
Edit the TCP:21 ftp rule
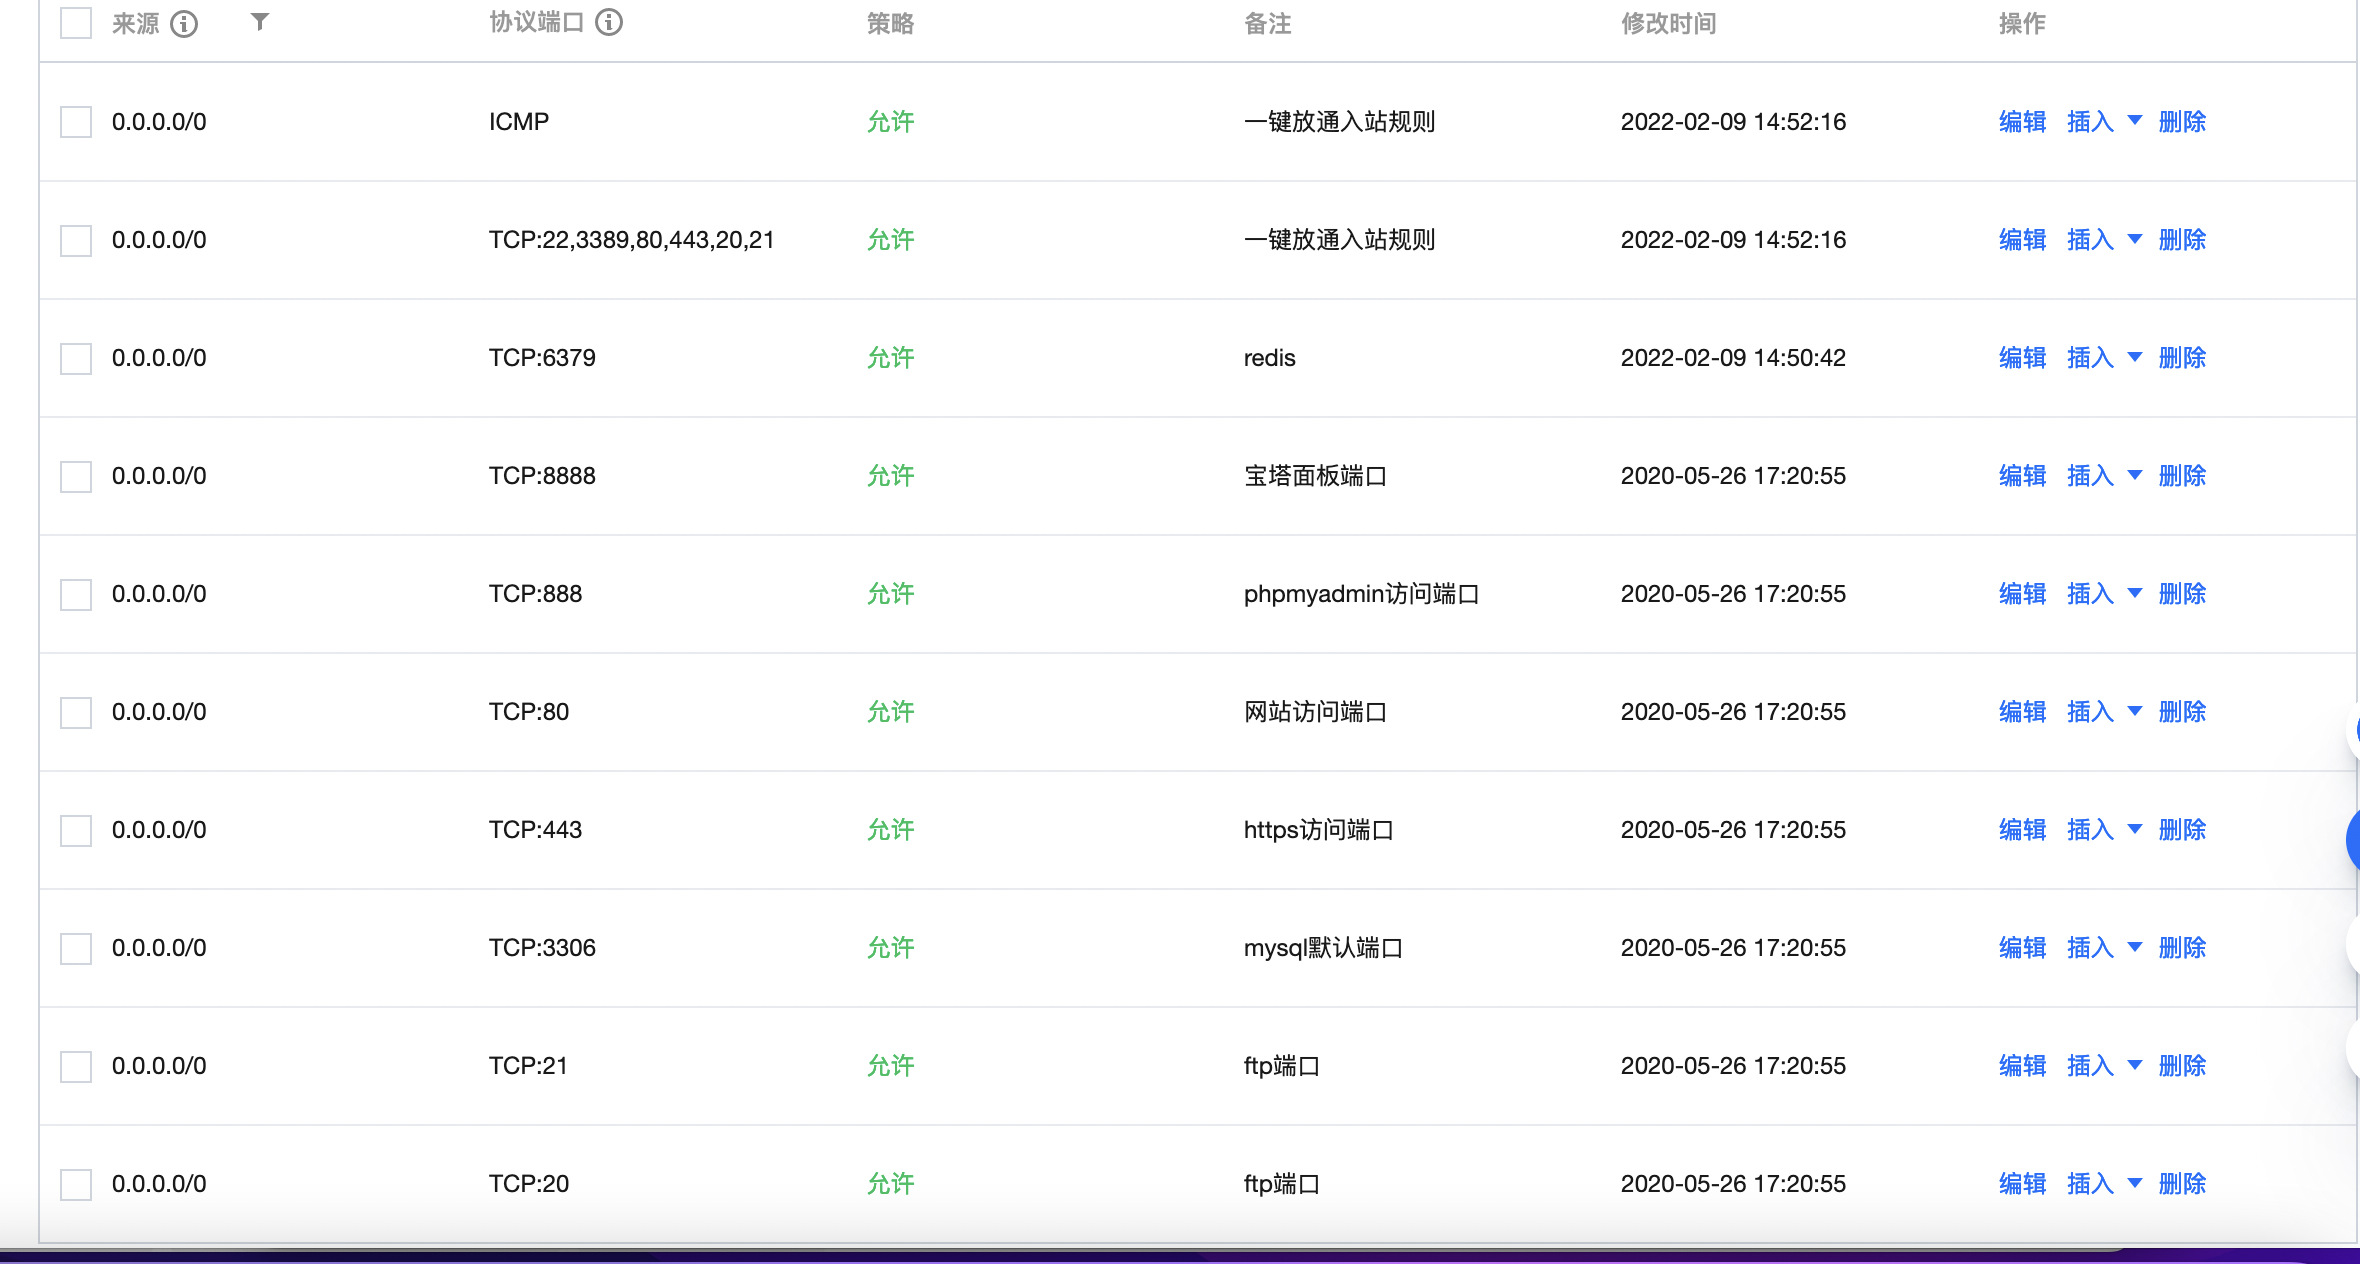click(x=2022, y=1066)
